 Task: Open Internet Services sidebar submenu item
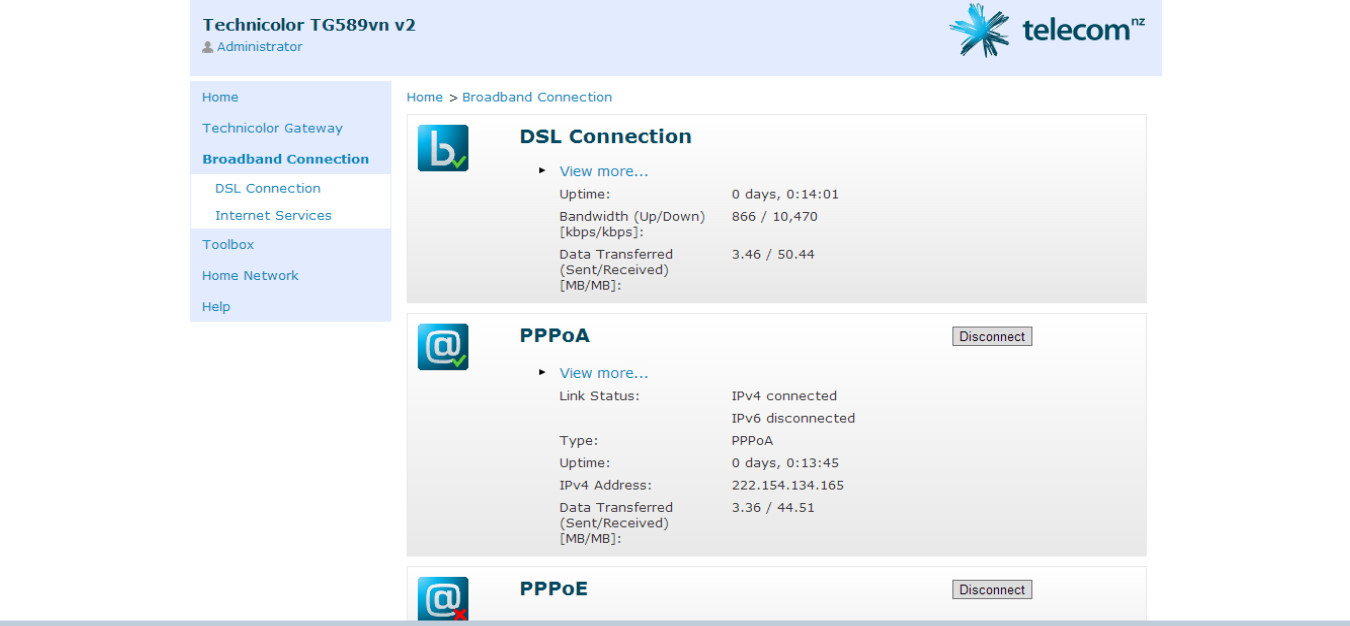click(x=273, y=215)
